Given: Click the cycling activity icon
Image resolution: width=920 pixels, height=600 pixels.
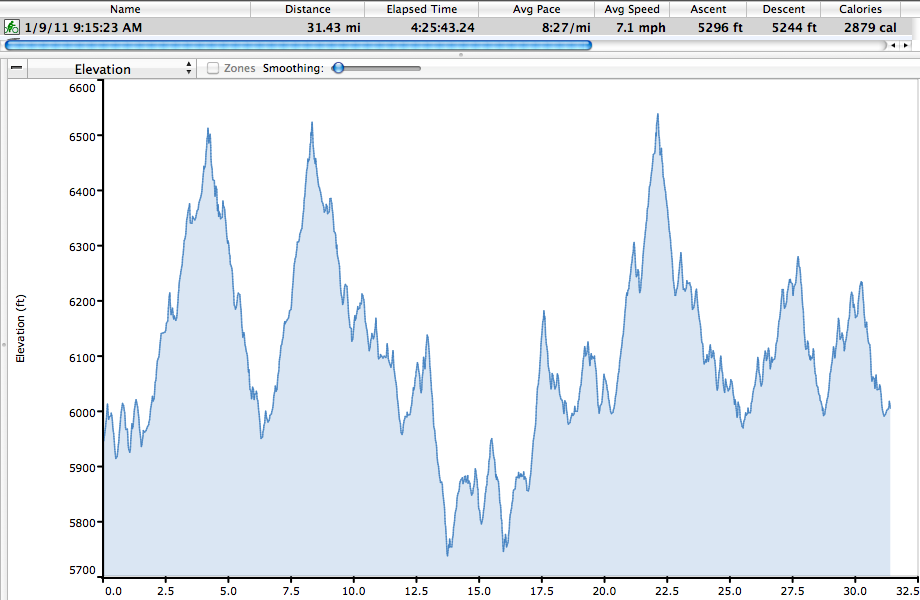Looking at the screenshot, I should [12, 27].
